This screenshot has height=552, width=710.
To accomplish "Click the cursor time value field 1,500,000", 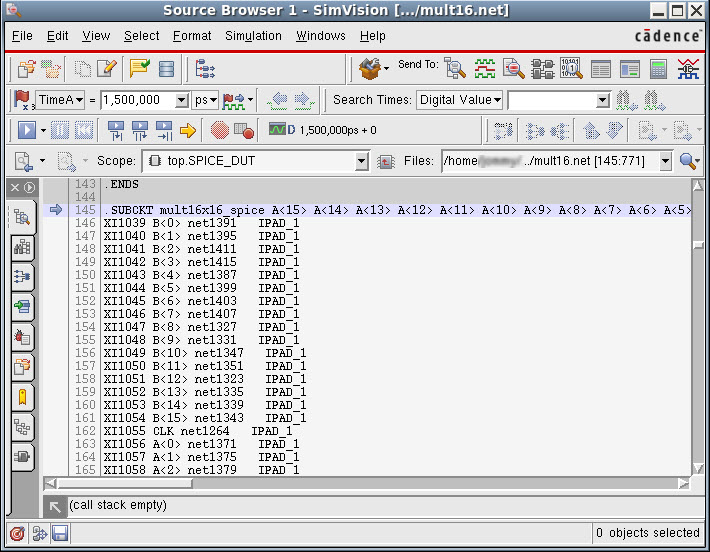I will click(137, 100).
